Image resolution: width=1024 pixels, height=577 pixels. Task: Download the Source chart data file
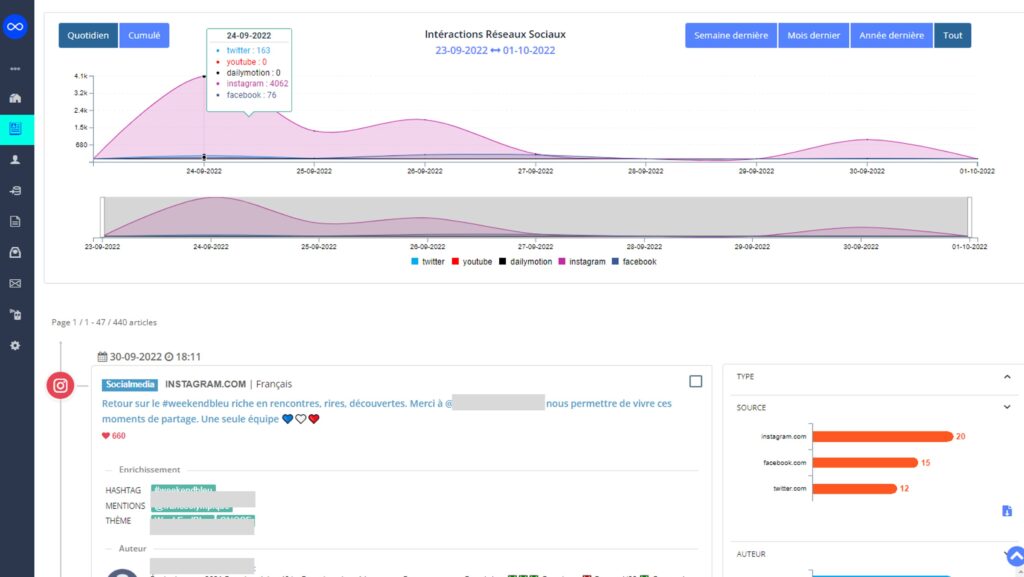click(x=1007, y=511)
